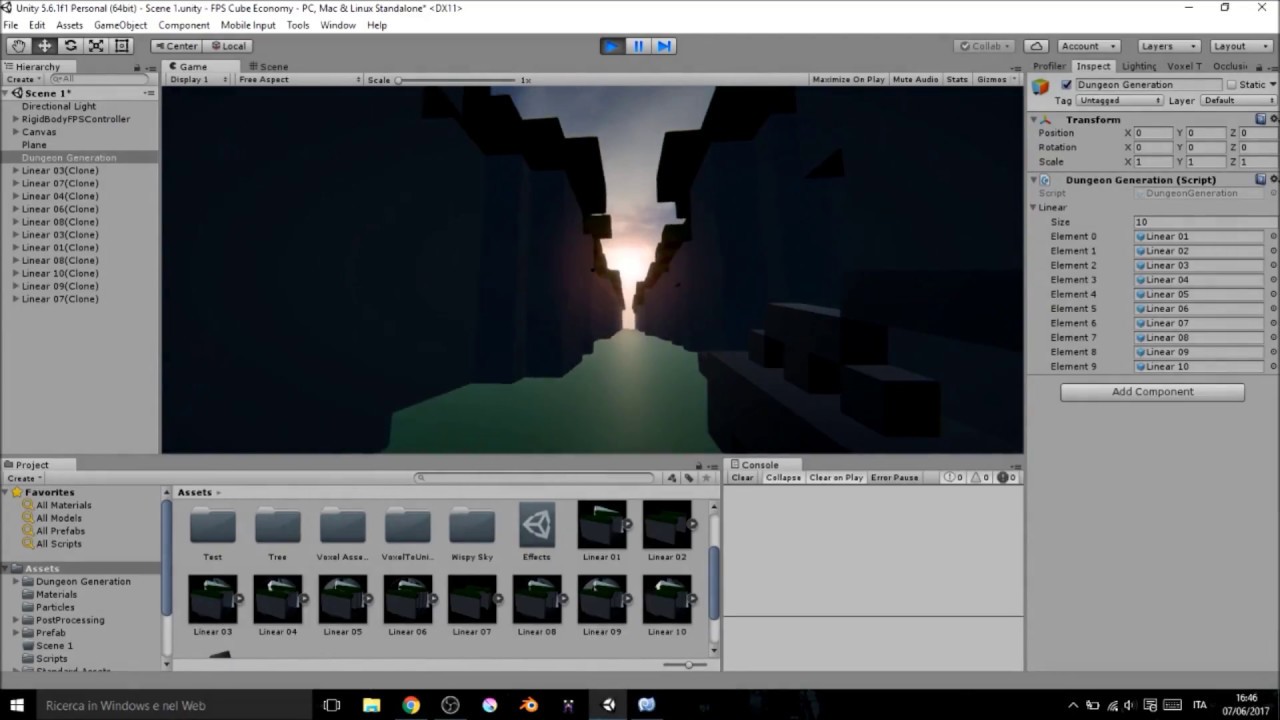Viewport: 1280px width, 720px height.
Task: Select the Move tool in the toolbar
Action: [x=45, y=46]
